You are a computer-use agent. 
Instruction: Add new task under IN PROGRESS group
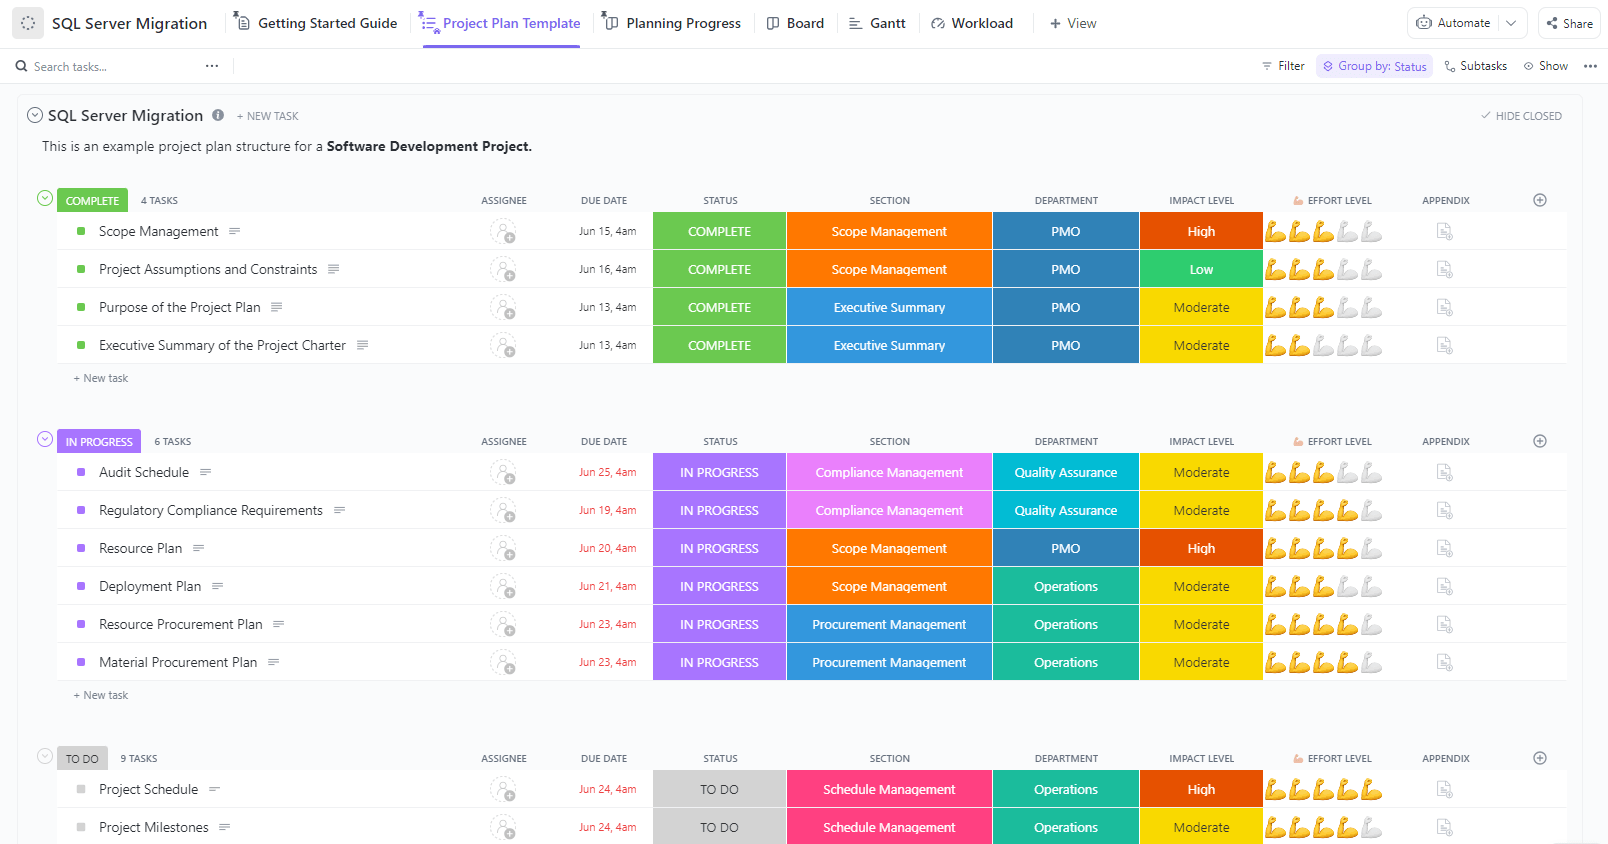pos(105,695)
